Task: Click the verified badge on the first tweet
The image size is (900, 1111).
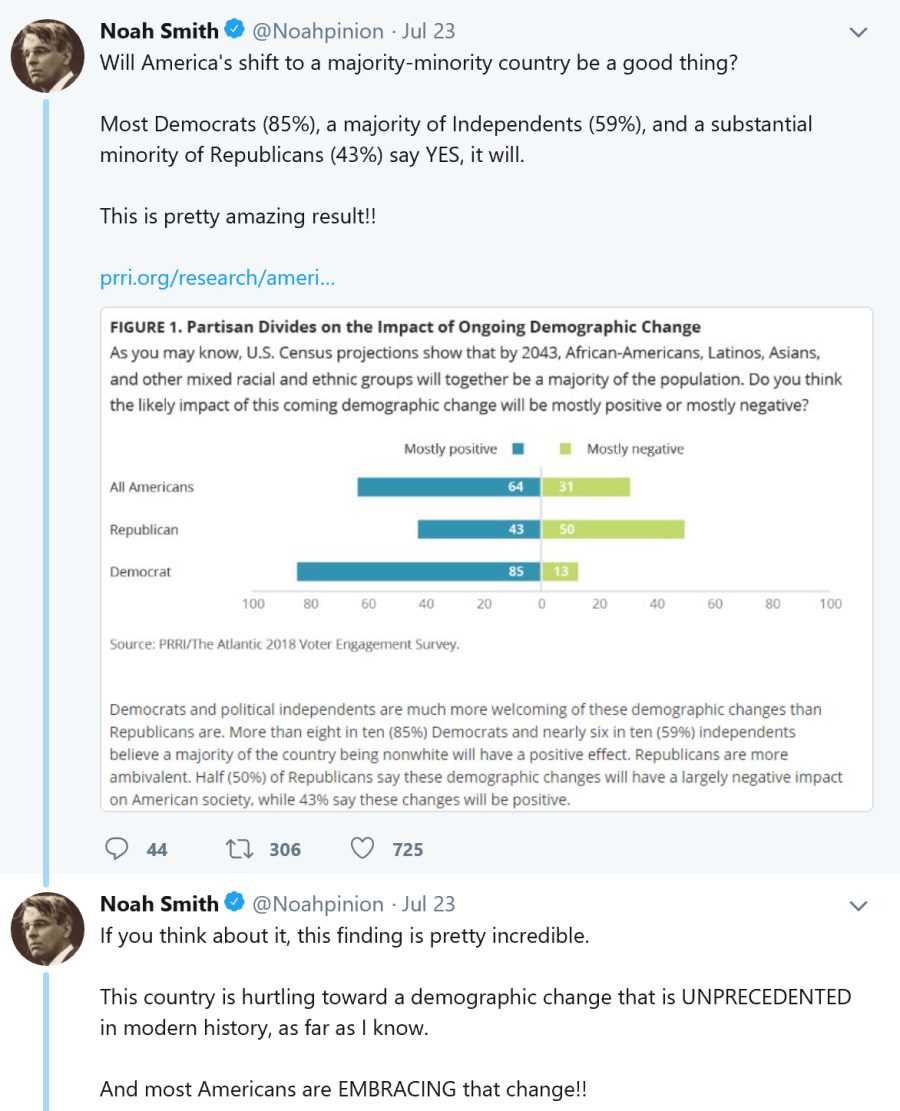Action: 235,31
